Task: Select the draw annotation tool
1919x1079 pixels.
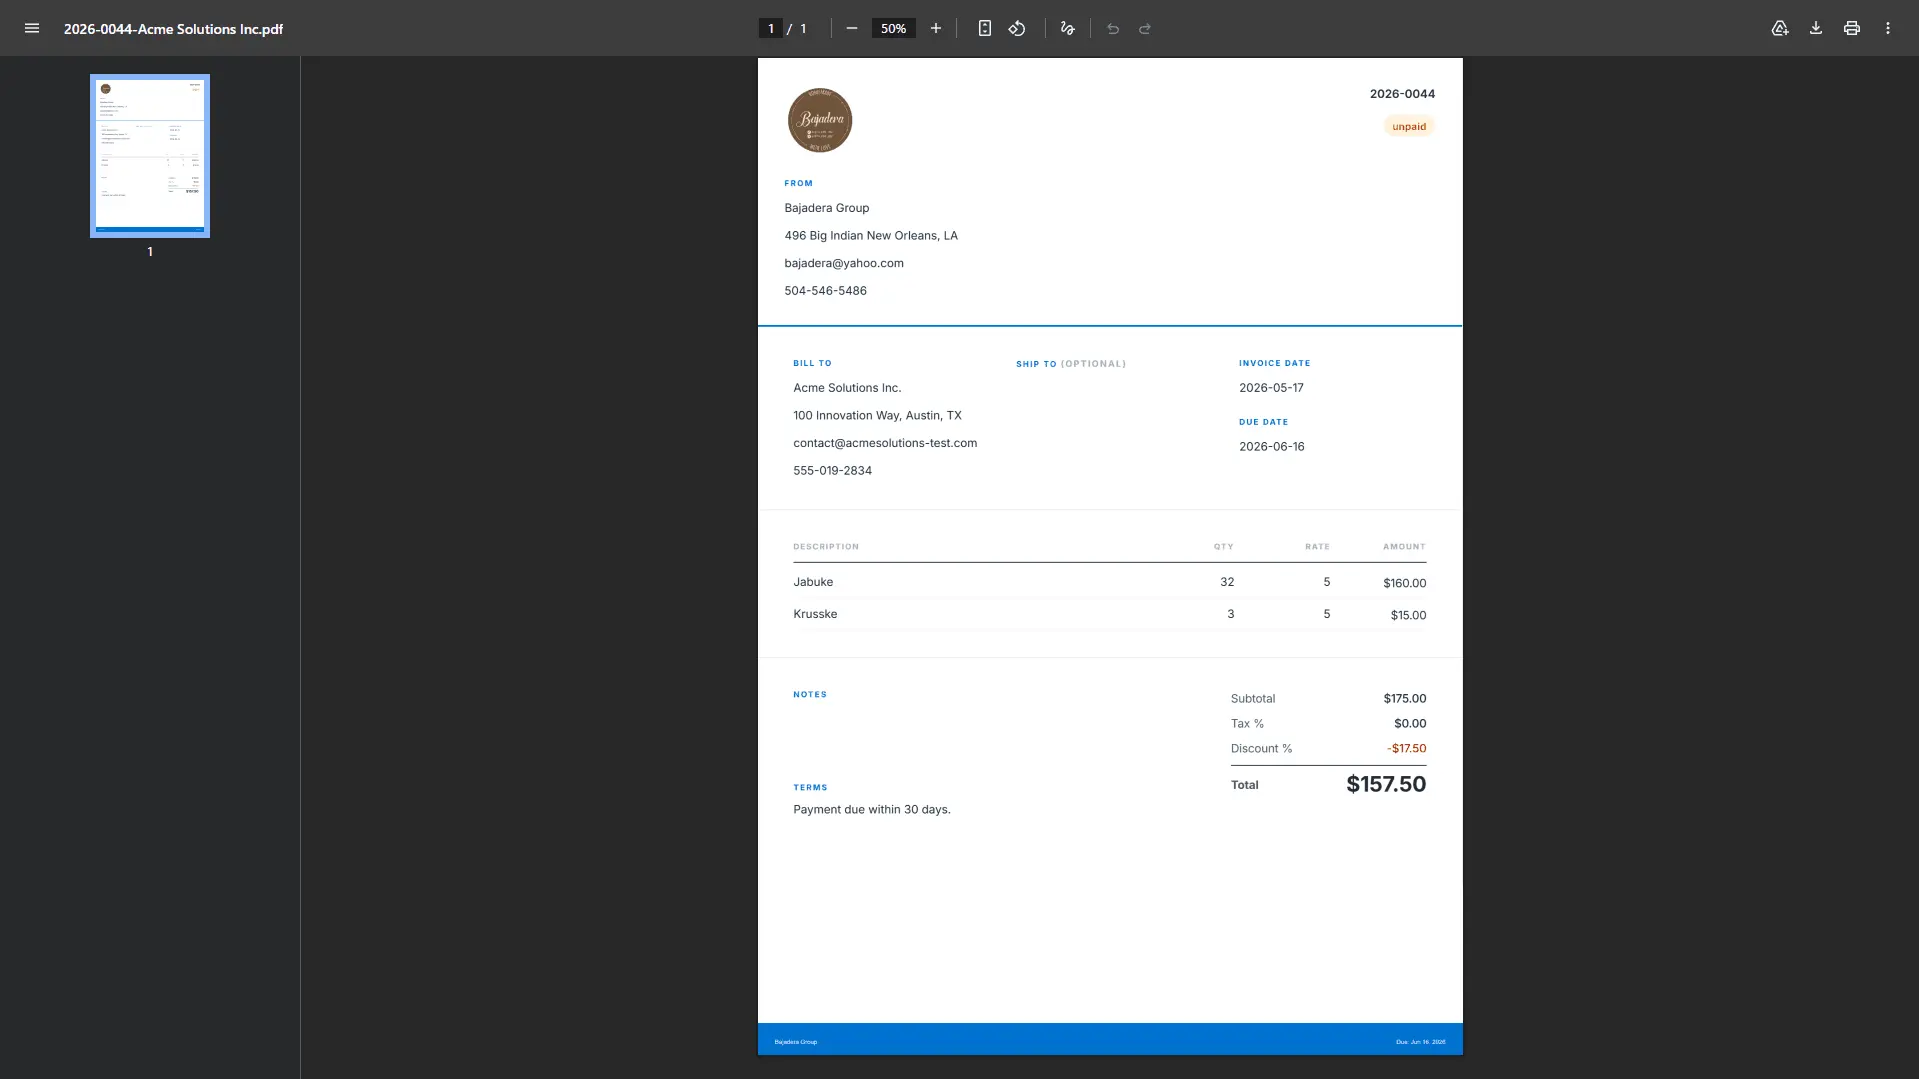Action: pyautogui.click(x=1068, y=28)
